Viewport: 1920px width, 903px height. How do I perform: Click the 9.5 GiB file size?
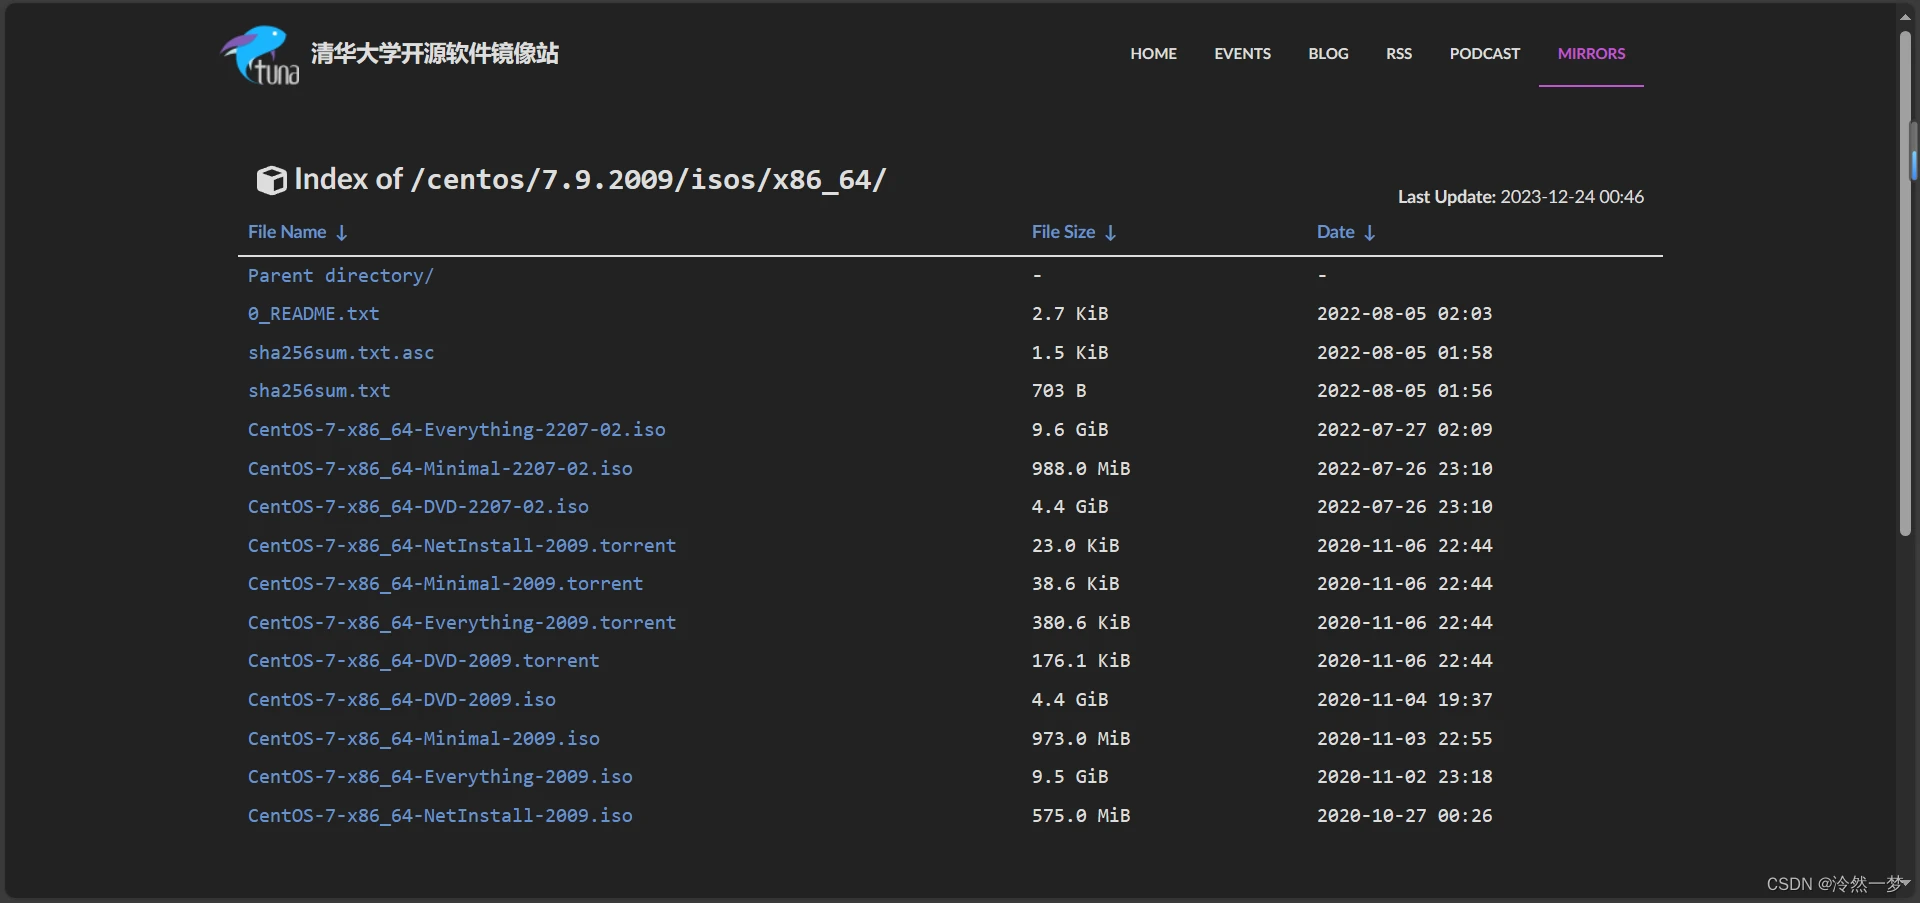click(1070, 777)
